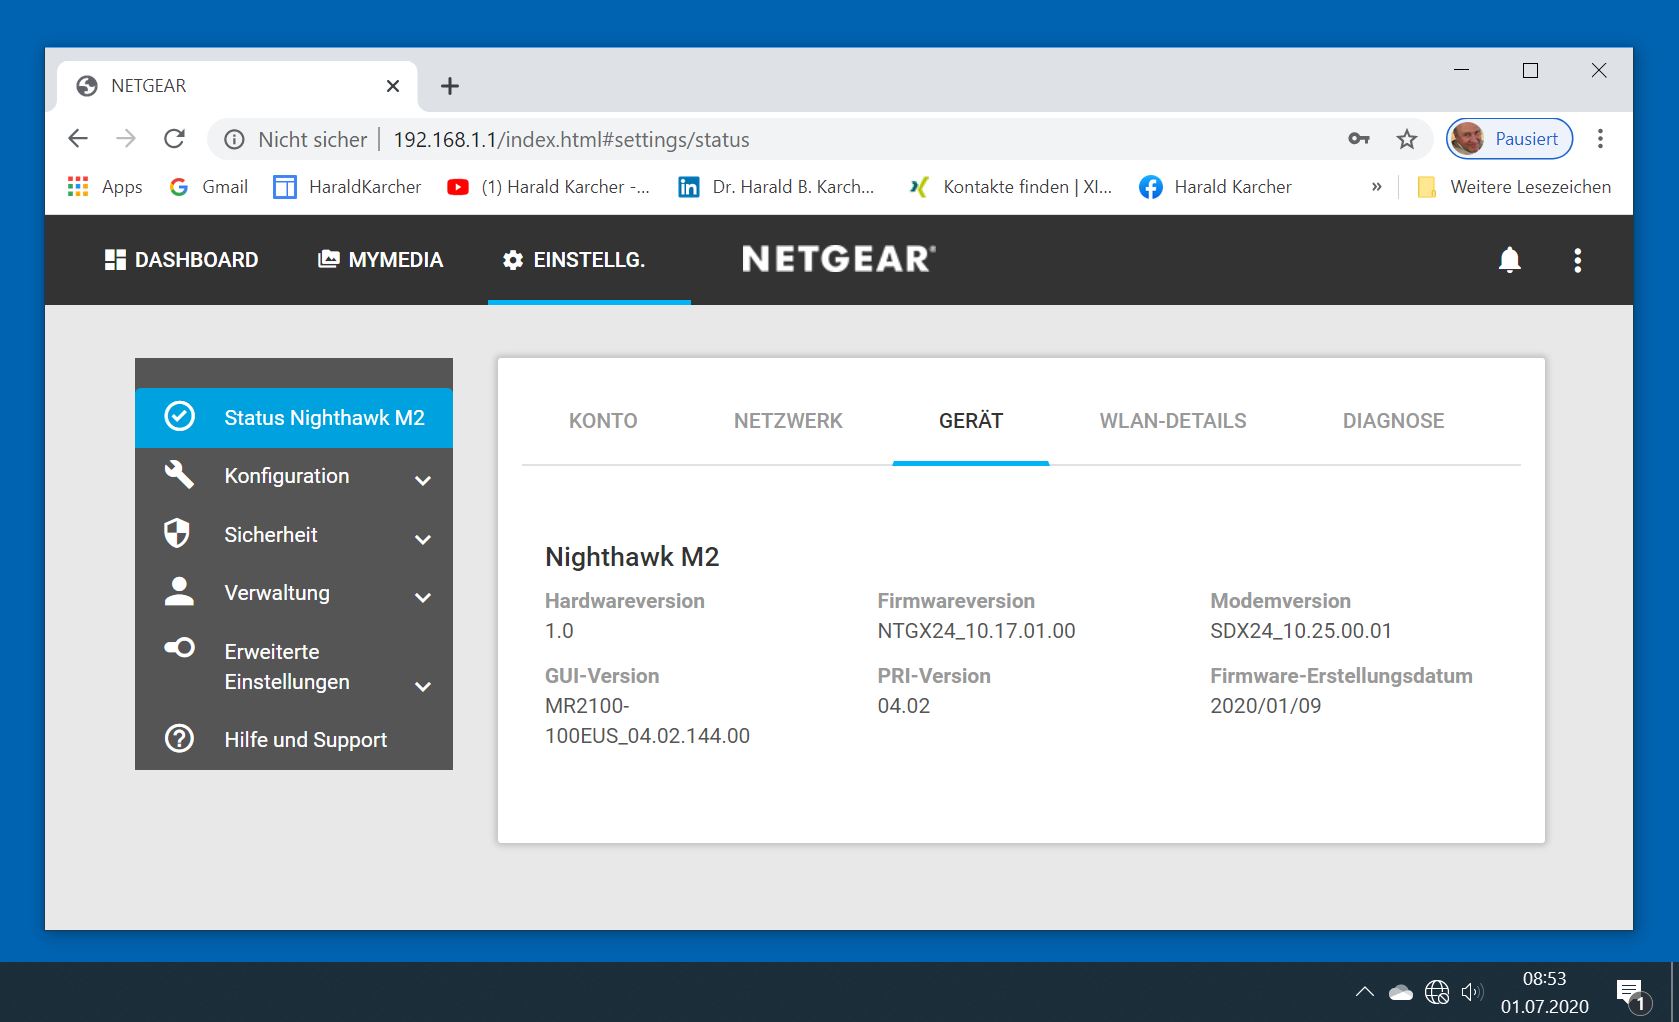Open the NETGEAR three-dot options menu
The height and width of the screenshot is (1022, 1679).
[x=1577, y=260]
